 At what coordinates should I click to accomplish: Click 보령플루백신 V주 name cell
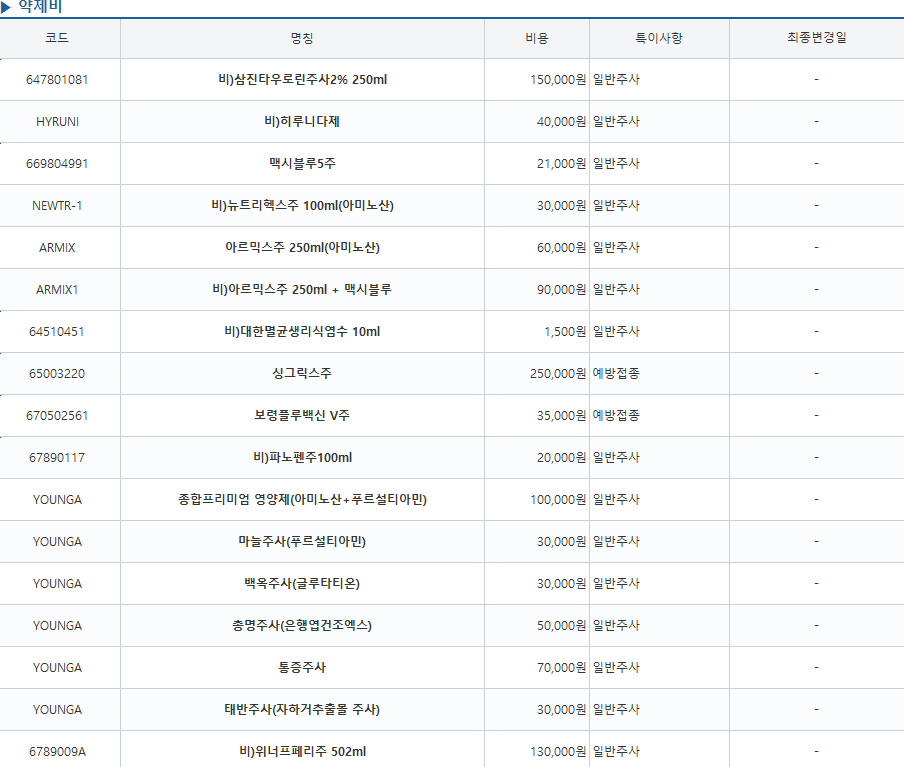tap(302, 416)
